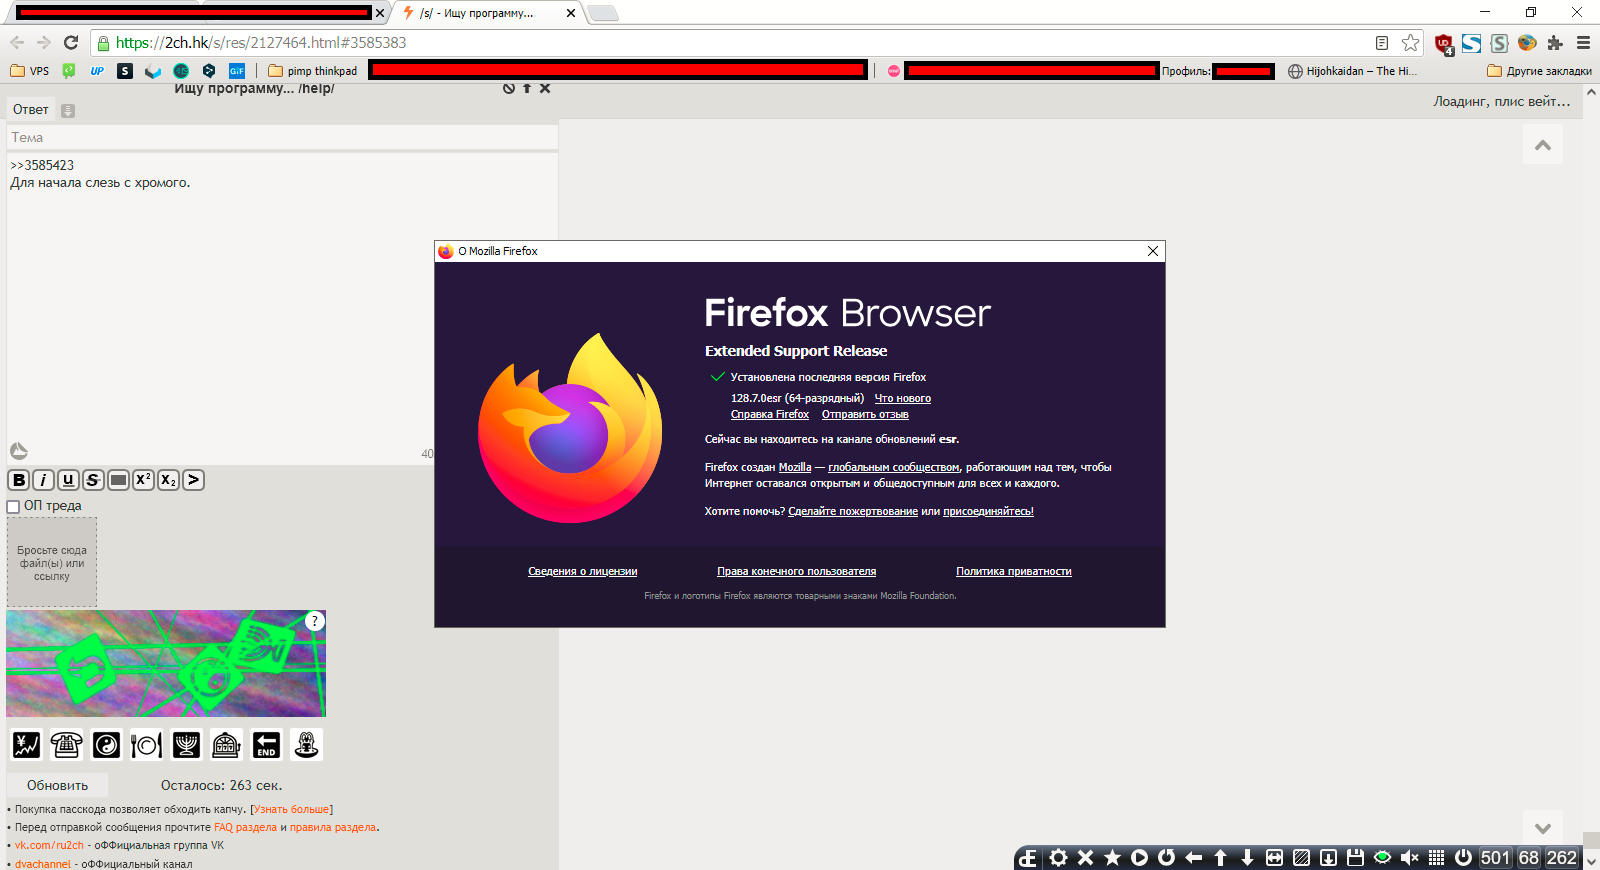Apply italic formatting in reply form

(x=44, y=480)
